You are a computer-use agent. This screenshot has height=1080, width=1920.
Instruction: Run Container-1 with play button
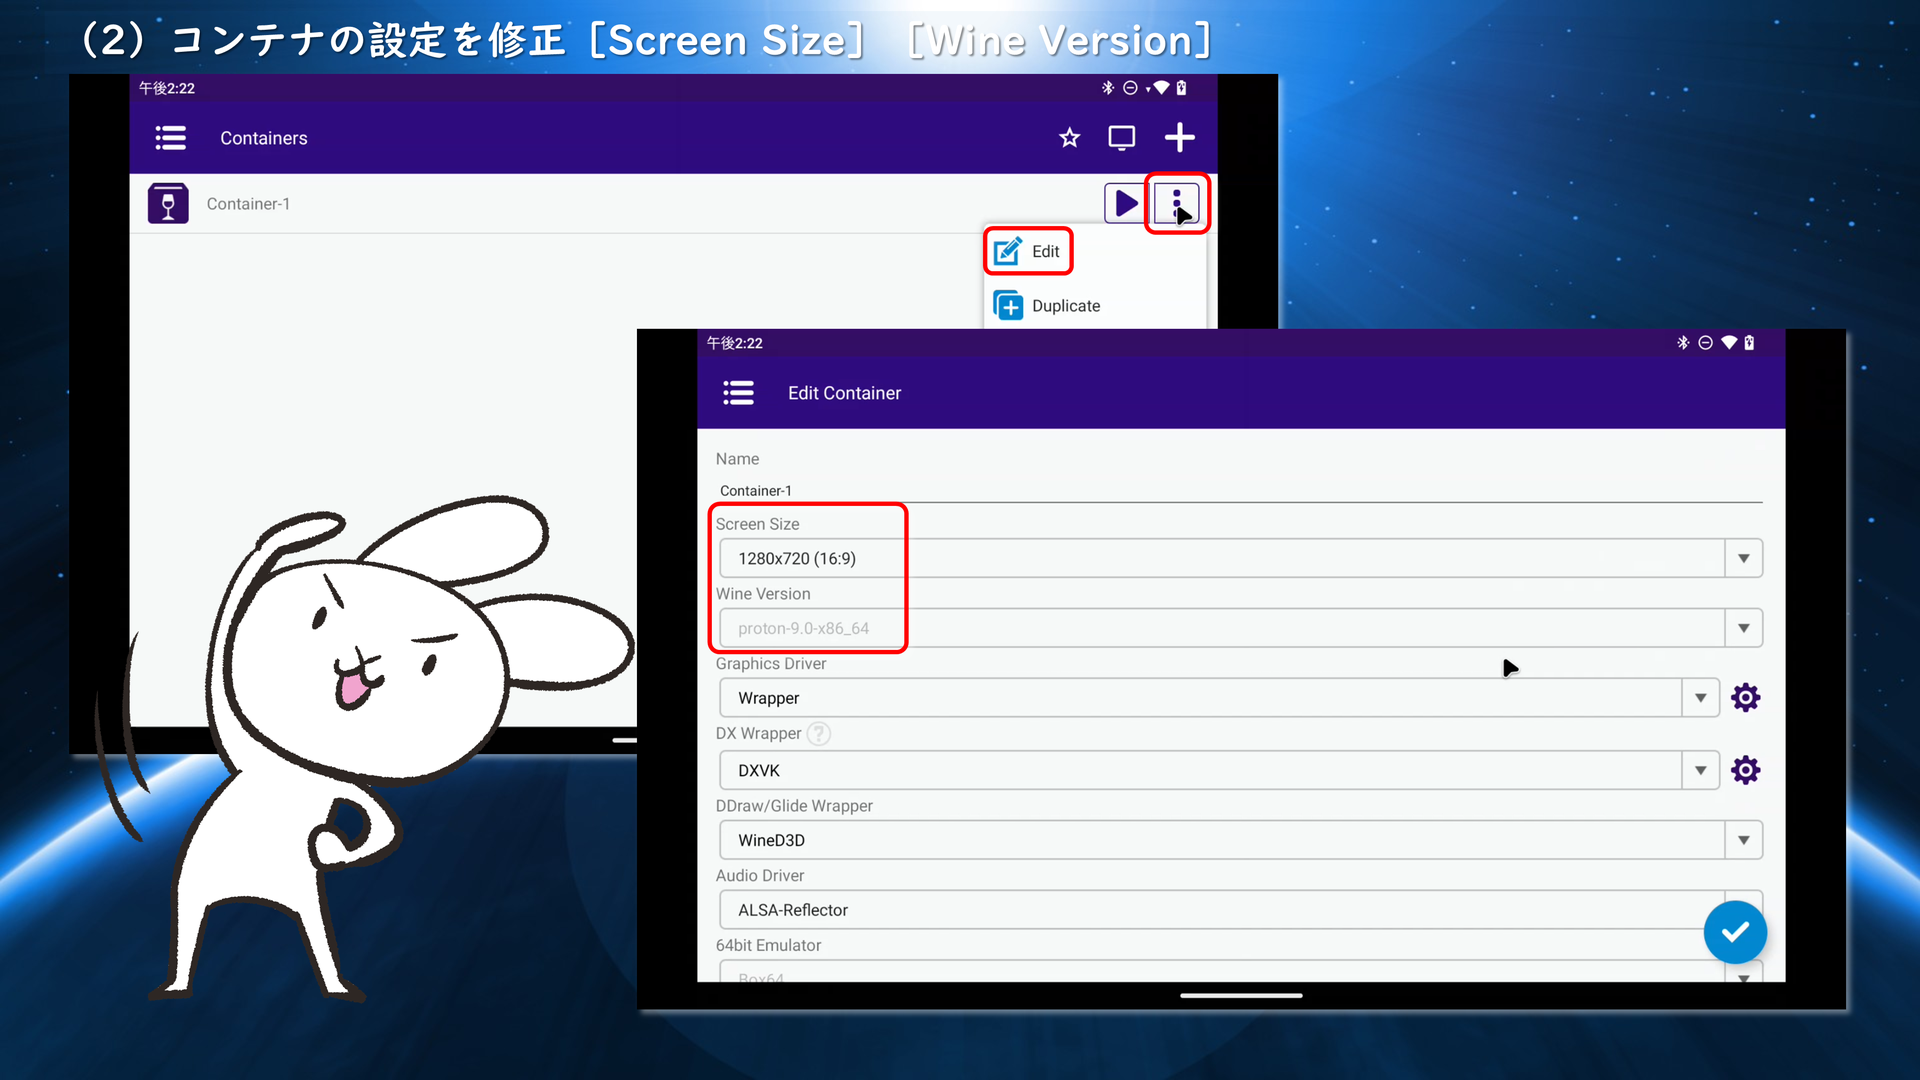pos(1125,204)
